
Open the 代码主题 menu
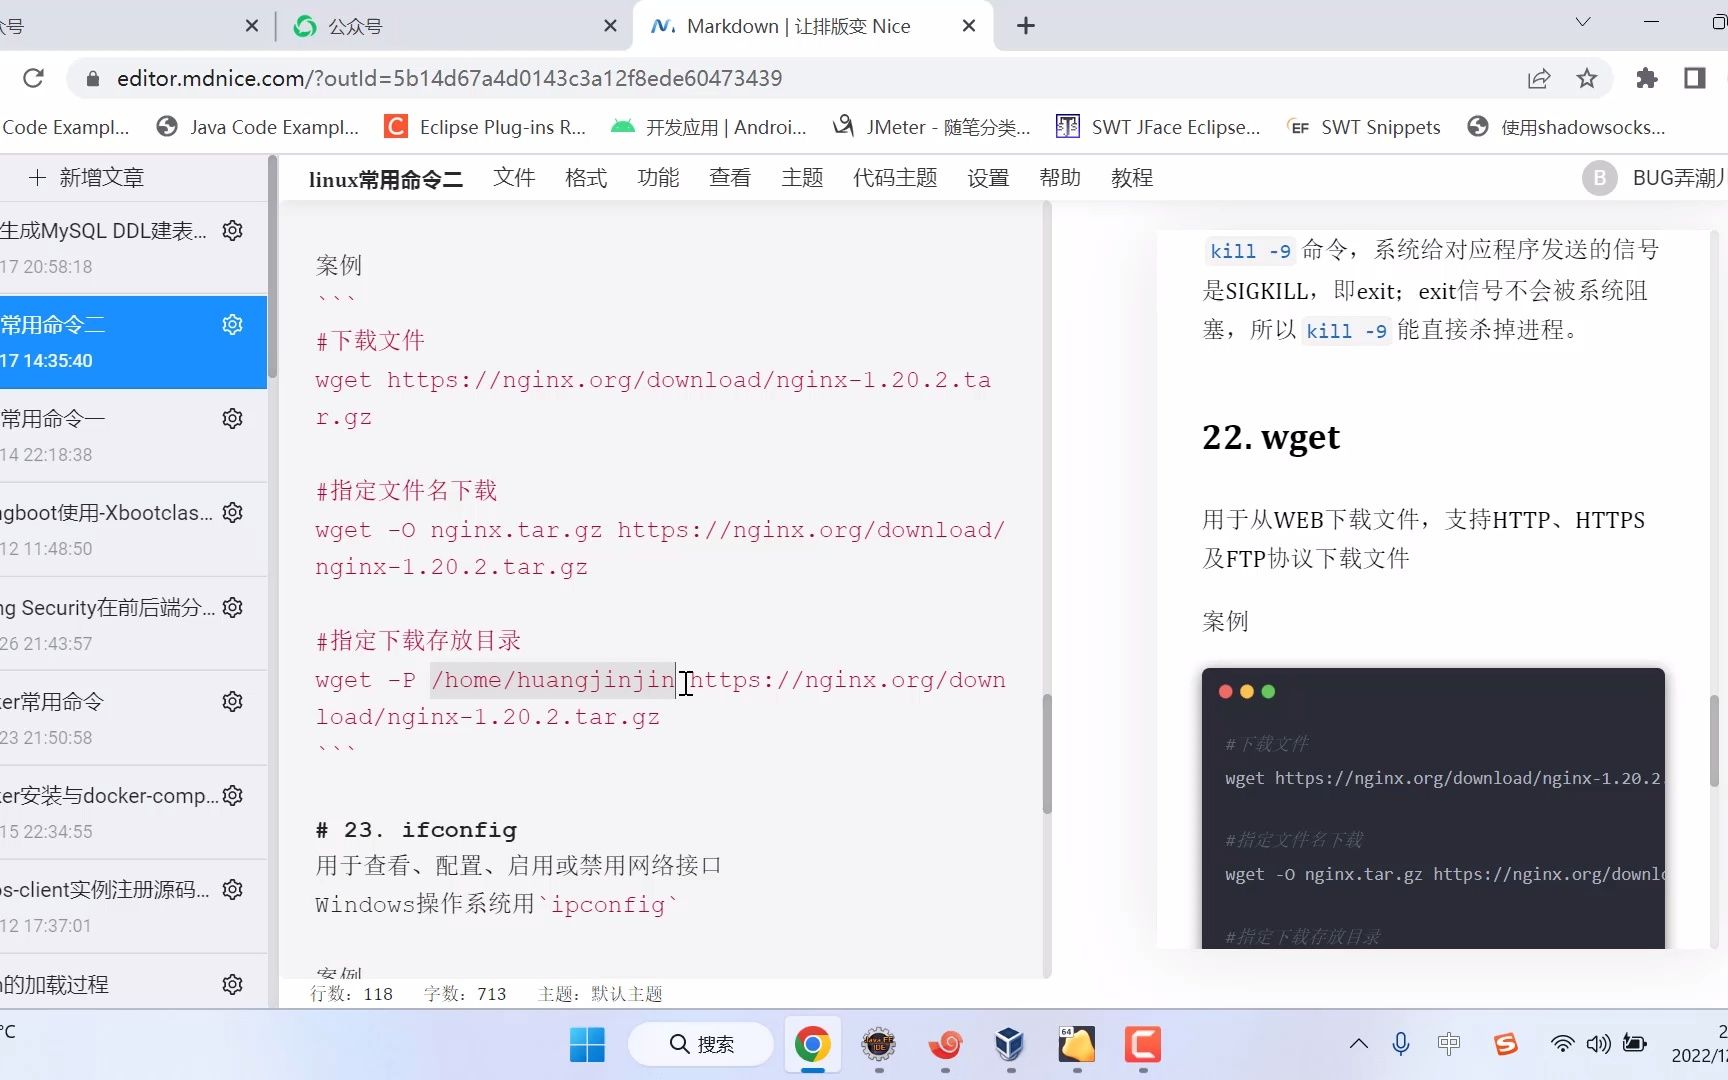coord(894,177)
